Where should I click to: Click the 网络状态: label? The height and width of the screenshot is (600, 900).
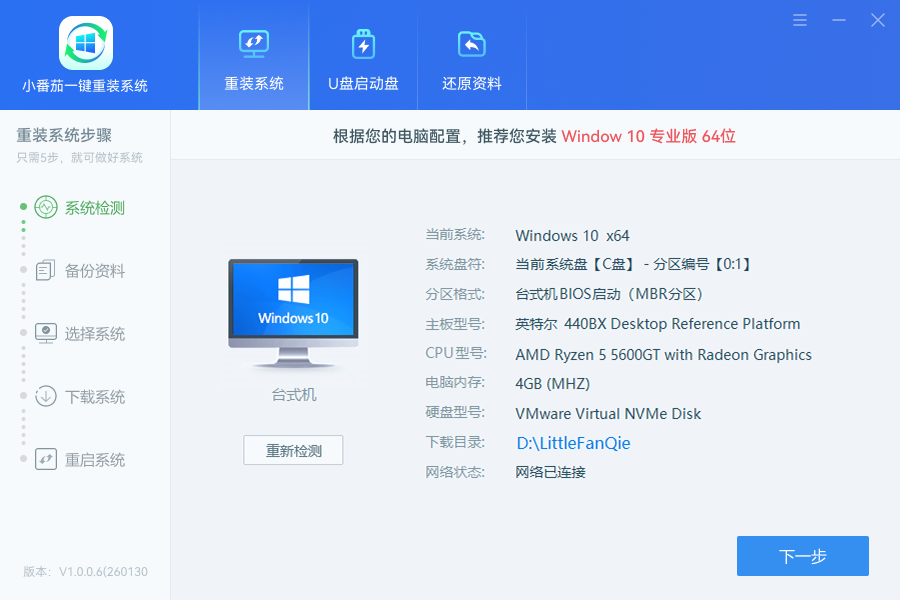pos(455,473)
